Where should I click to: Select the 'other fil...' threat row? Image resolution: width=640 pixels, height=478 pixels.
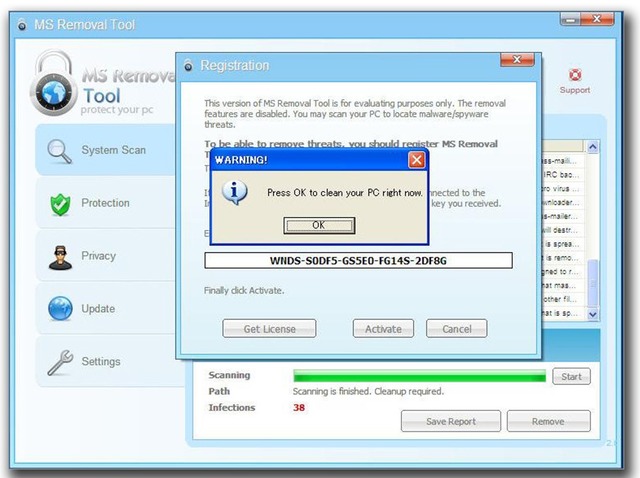(x=562, y=299)
